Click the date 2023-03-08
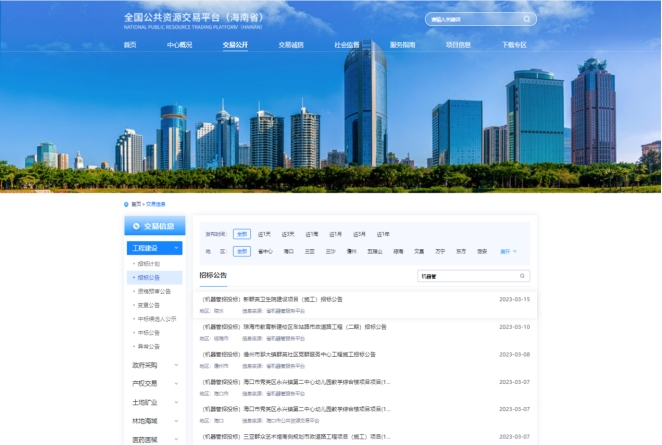Viewport: 662px width, 445px height. click(514, 354)
